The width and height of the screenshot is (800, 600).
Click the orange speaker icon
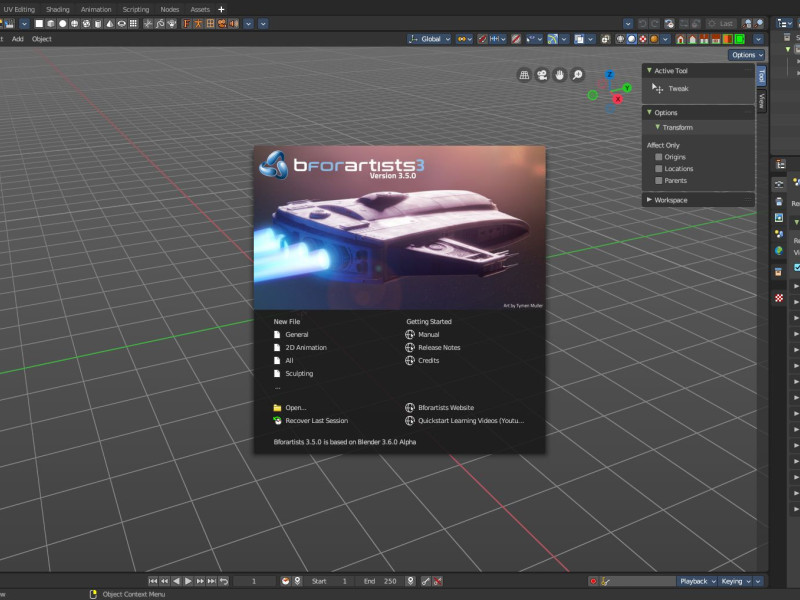click(x=234, y=23)
